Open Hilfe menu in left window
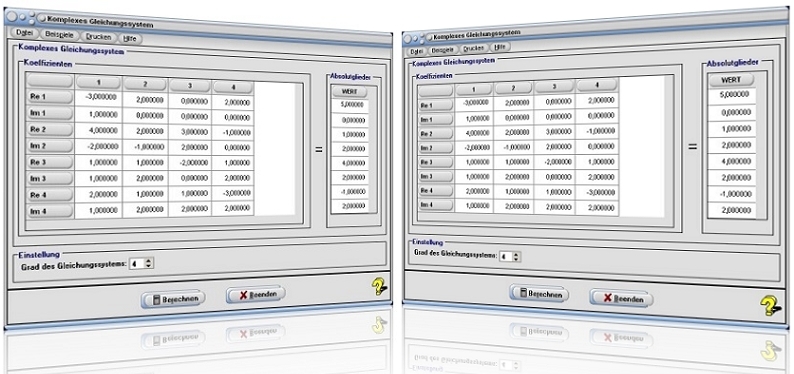The width and height of the screenshot is (794, 374). 131,38
